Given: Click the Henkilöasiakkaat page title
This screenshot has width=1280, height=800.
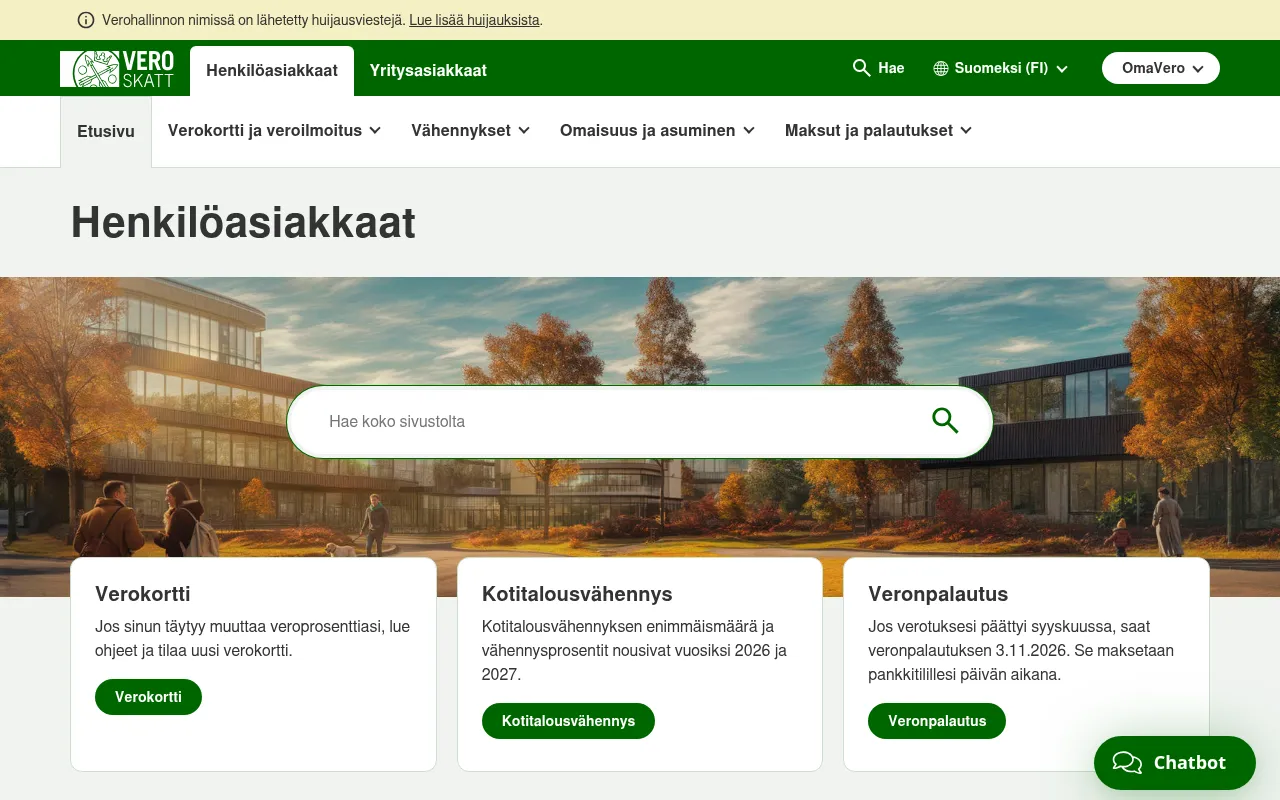Looking at the screenshot, I should [243, 222].
